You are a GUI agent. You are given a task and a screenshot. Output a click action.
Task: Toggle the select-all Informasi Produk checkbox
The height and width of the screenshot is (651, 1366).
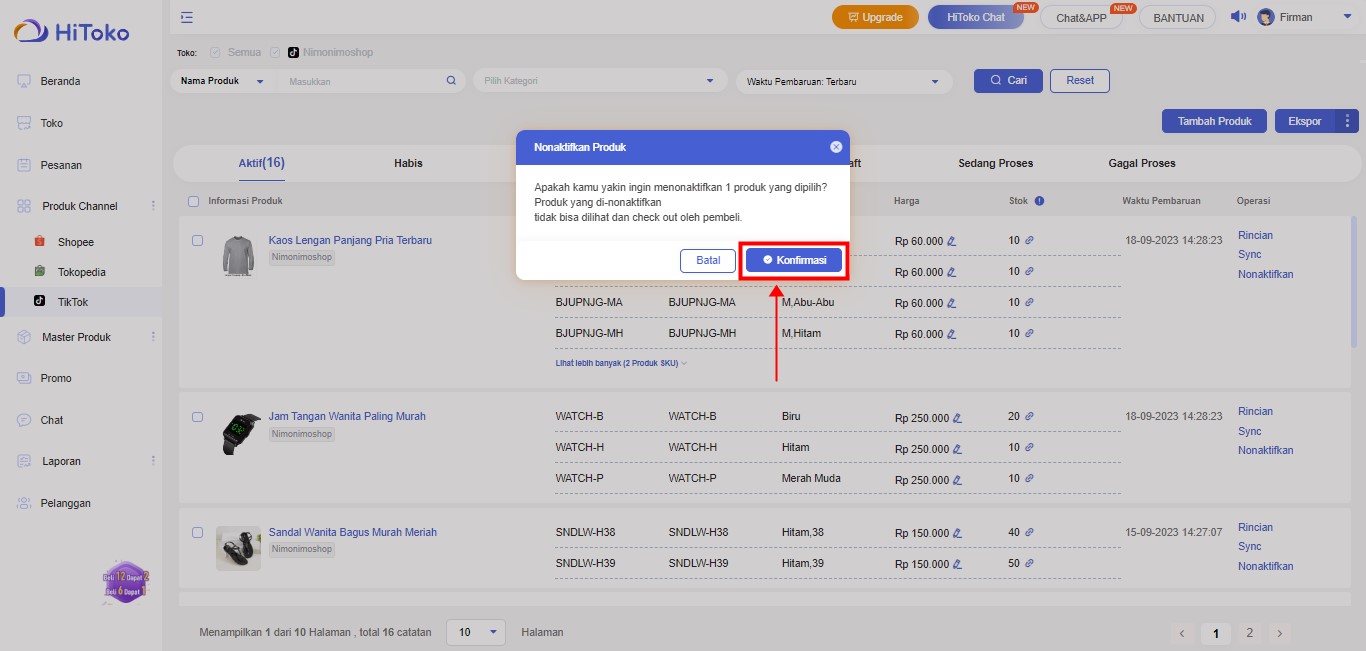[194, 201]
